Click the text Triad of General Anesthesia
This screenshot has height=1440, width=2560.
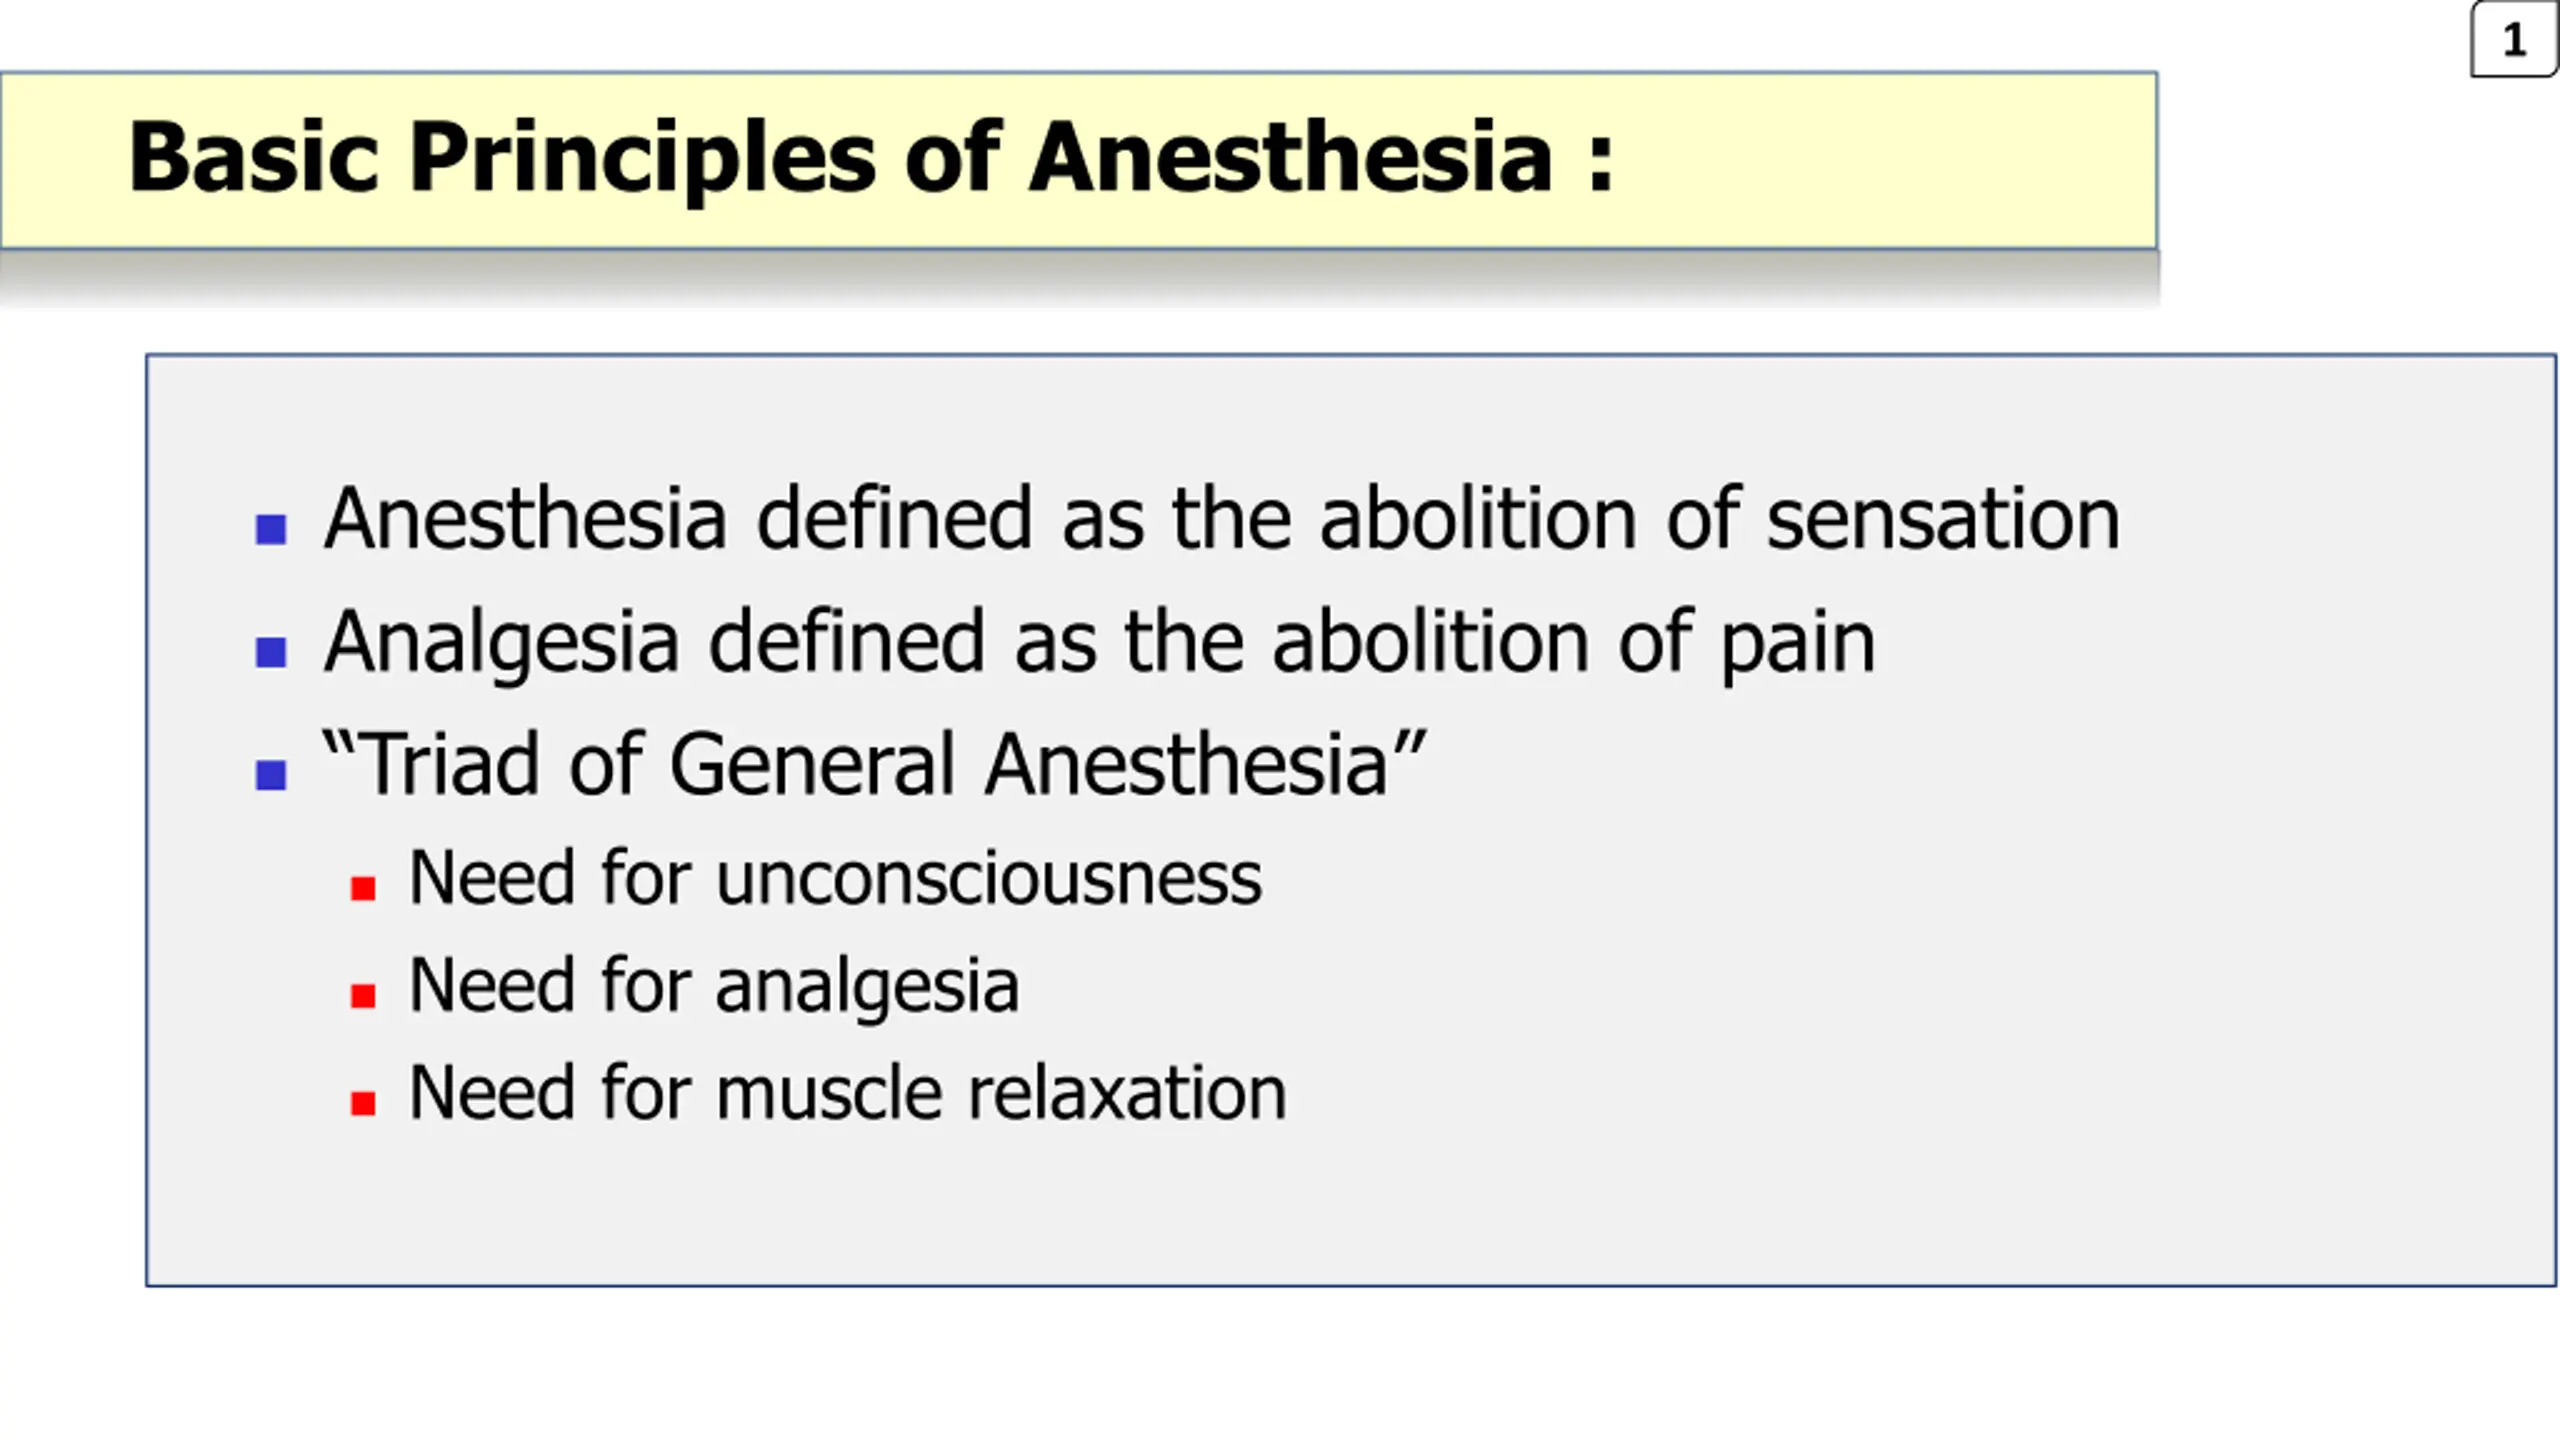874,764
